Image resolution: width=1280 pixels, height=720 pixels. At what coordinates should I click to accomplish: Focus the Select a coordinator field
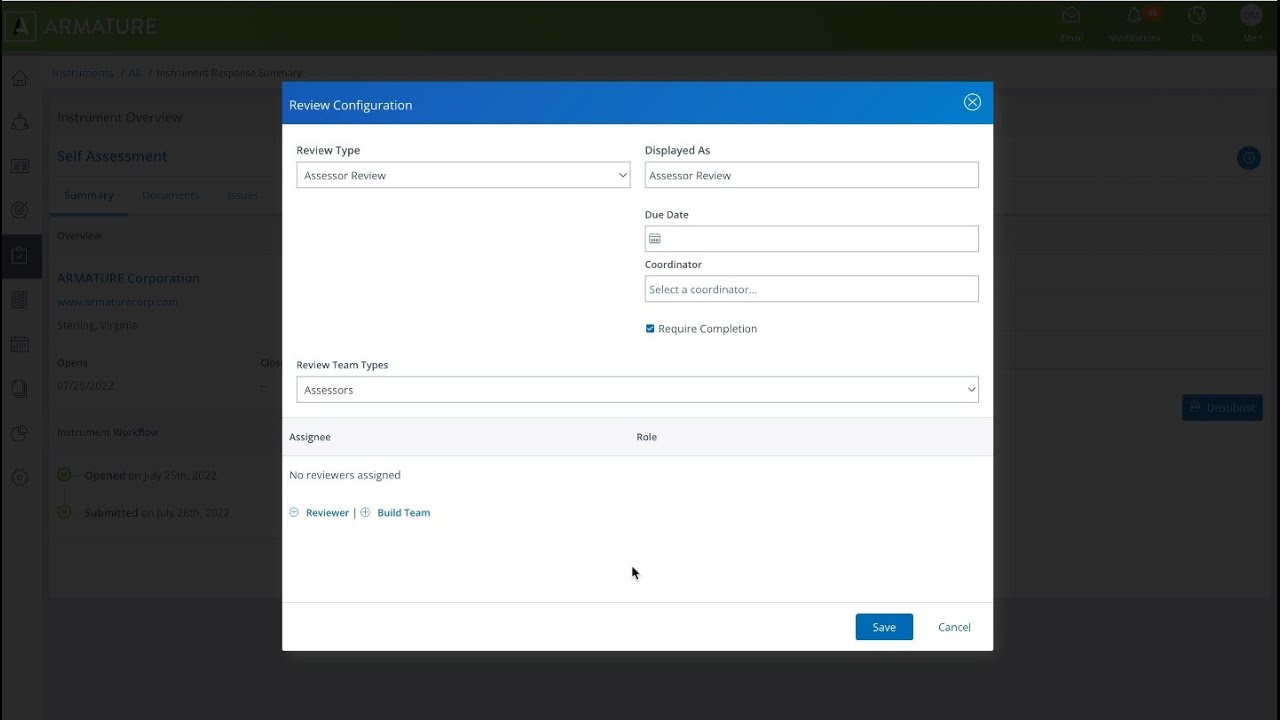click(811, 289)
